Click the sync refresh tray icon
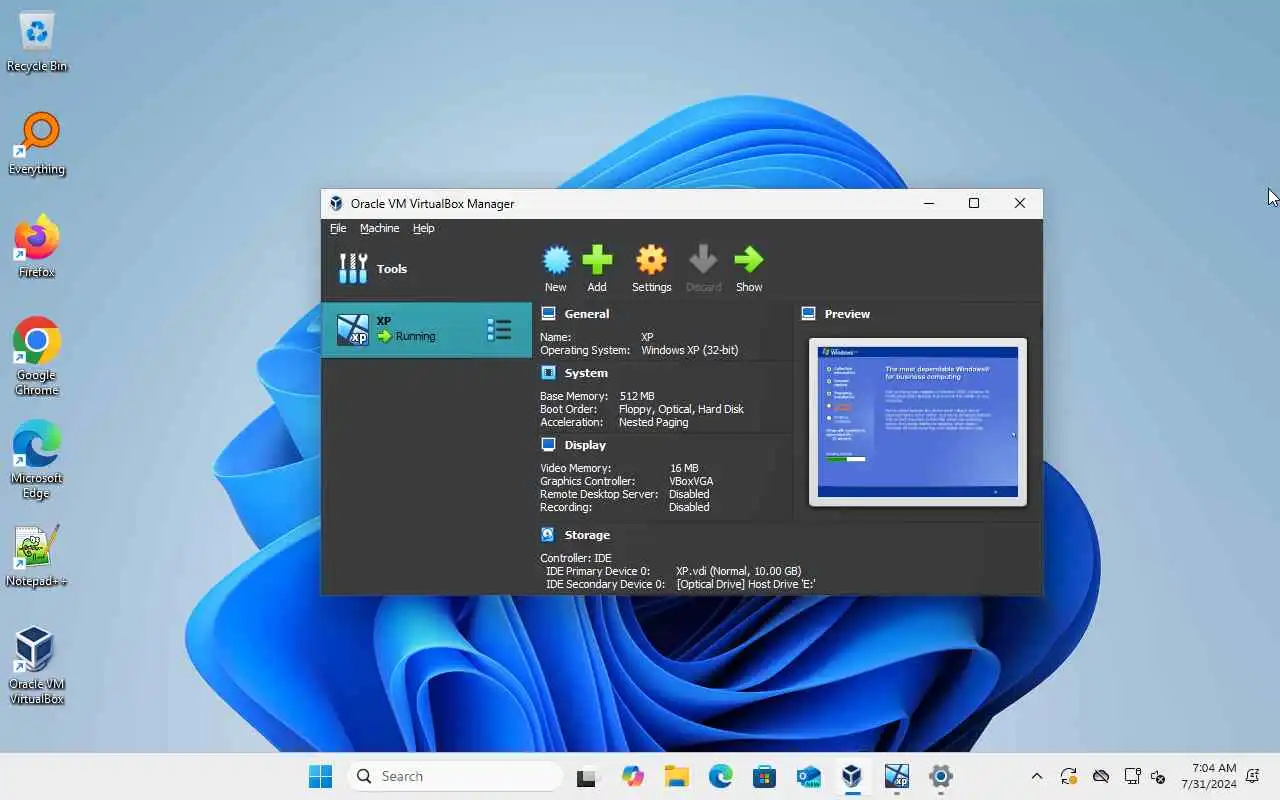The width and height of the screenshot is (1280, 800). (1068, 776)
